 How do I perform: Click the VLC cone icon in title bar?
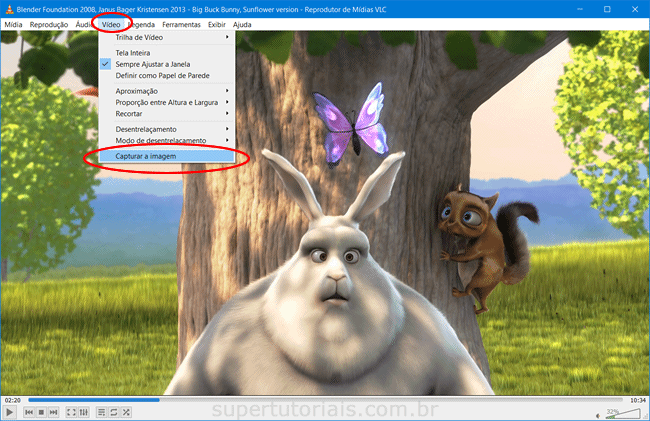point(7,8)
